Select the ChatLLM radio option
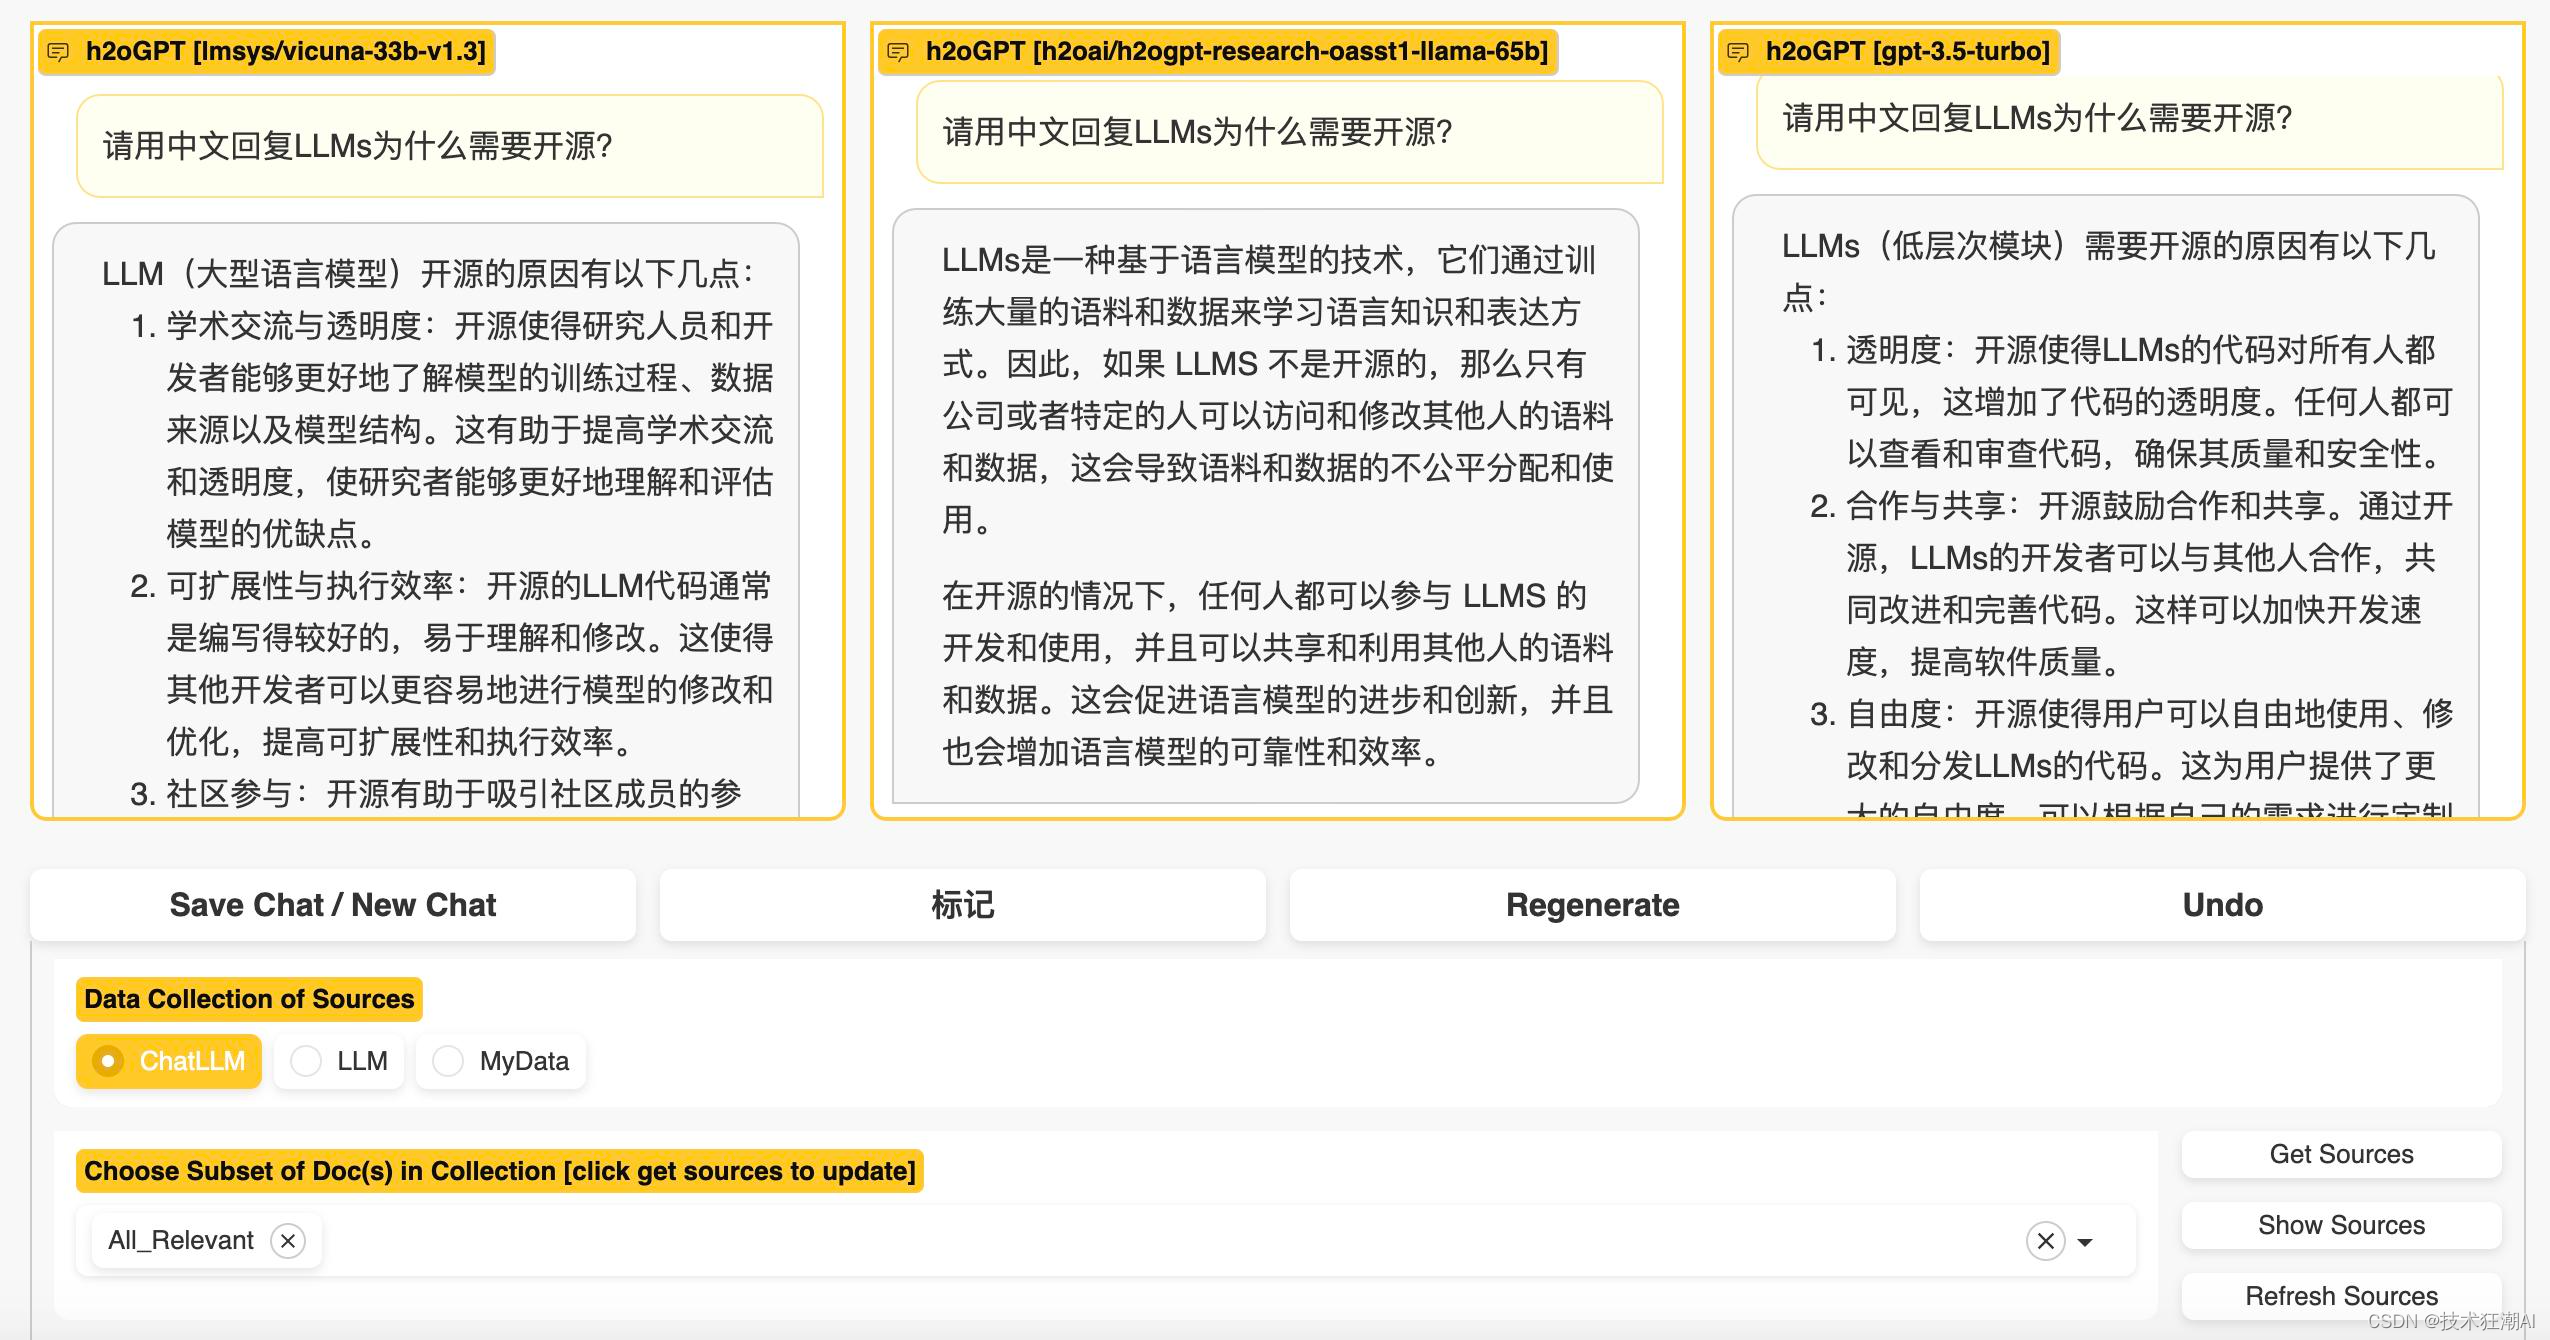Image resolution: width=2550 pixels, height=1340 pixels. tap(108, 1061)
